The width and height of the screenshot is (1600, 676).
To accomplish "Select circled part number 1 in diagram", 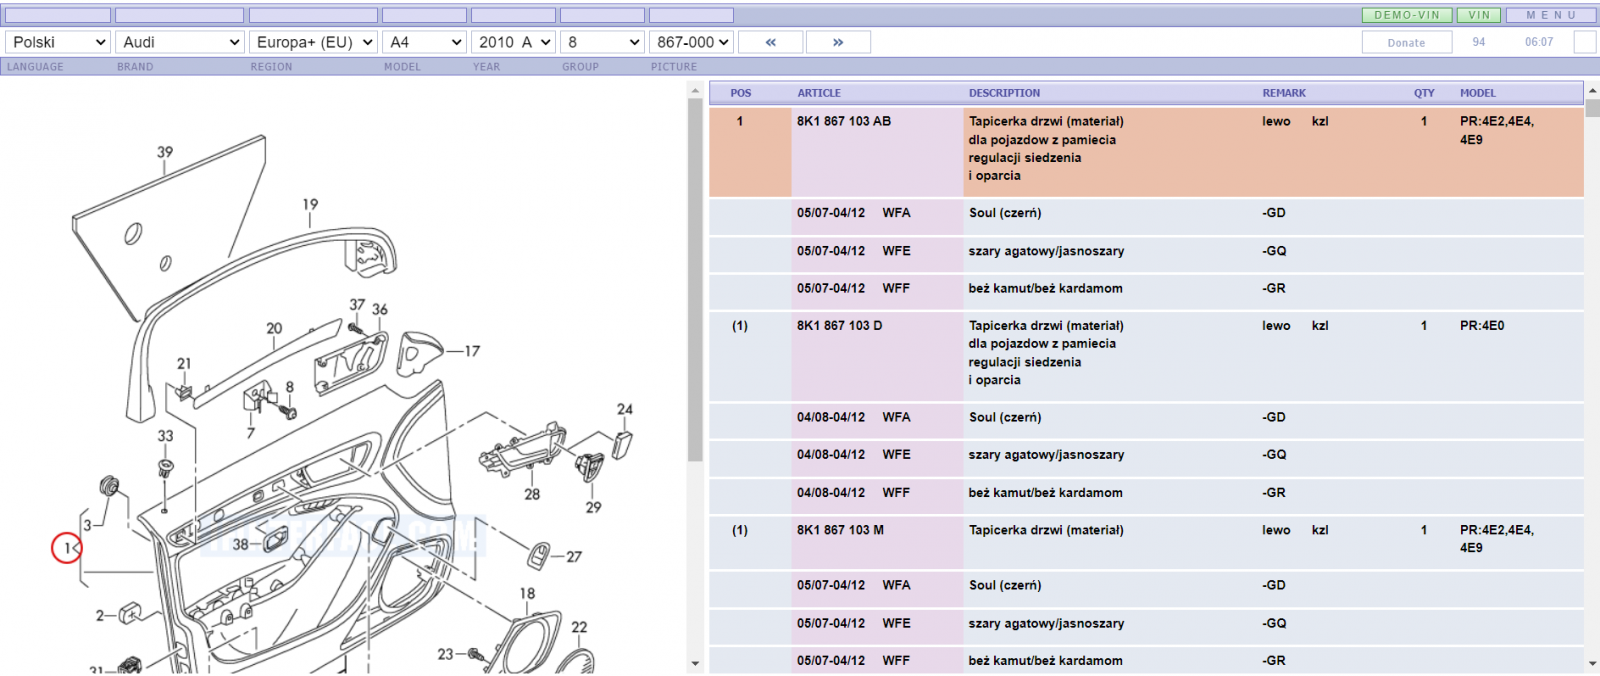I will pos(67,548).
